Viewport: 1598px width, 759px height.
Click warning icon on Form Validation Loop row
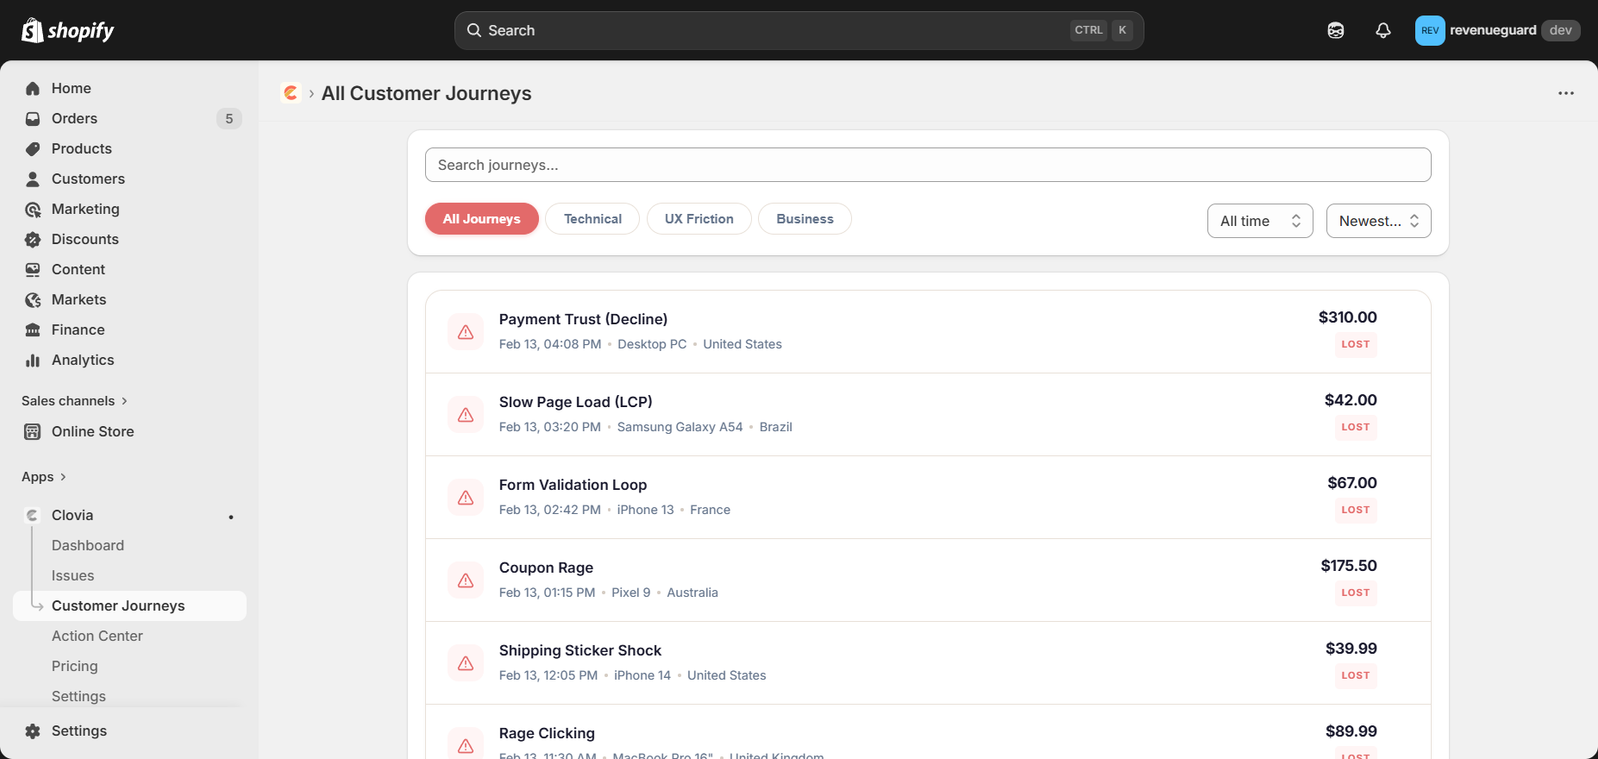pos(466,498)
